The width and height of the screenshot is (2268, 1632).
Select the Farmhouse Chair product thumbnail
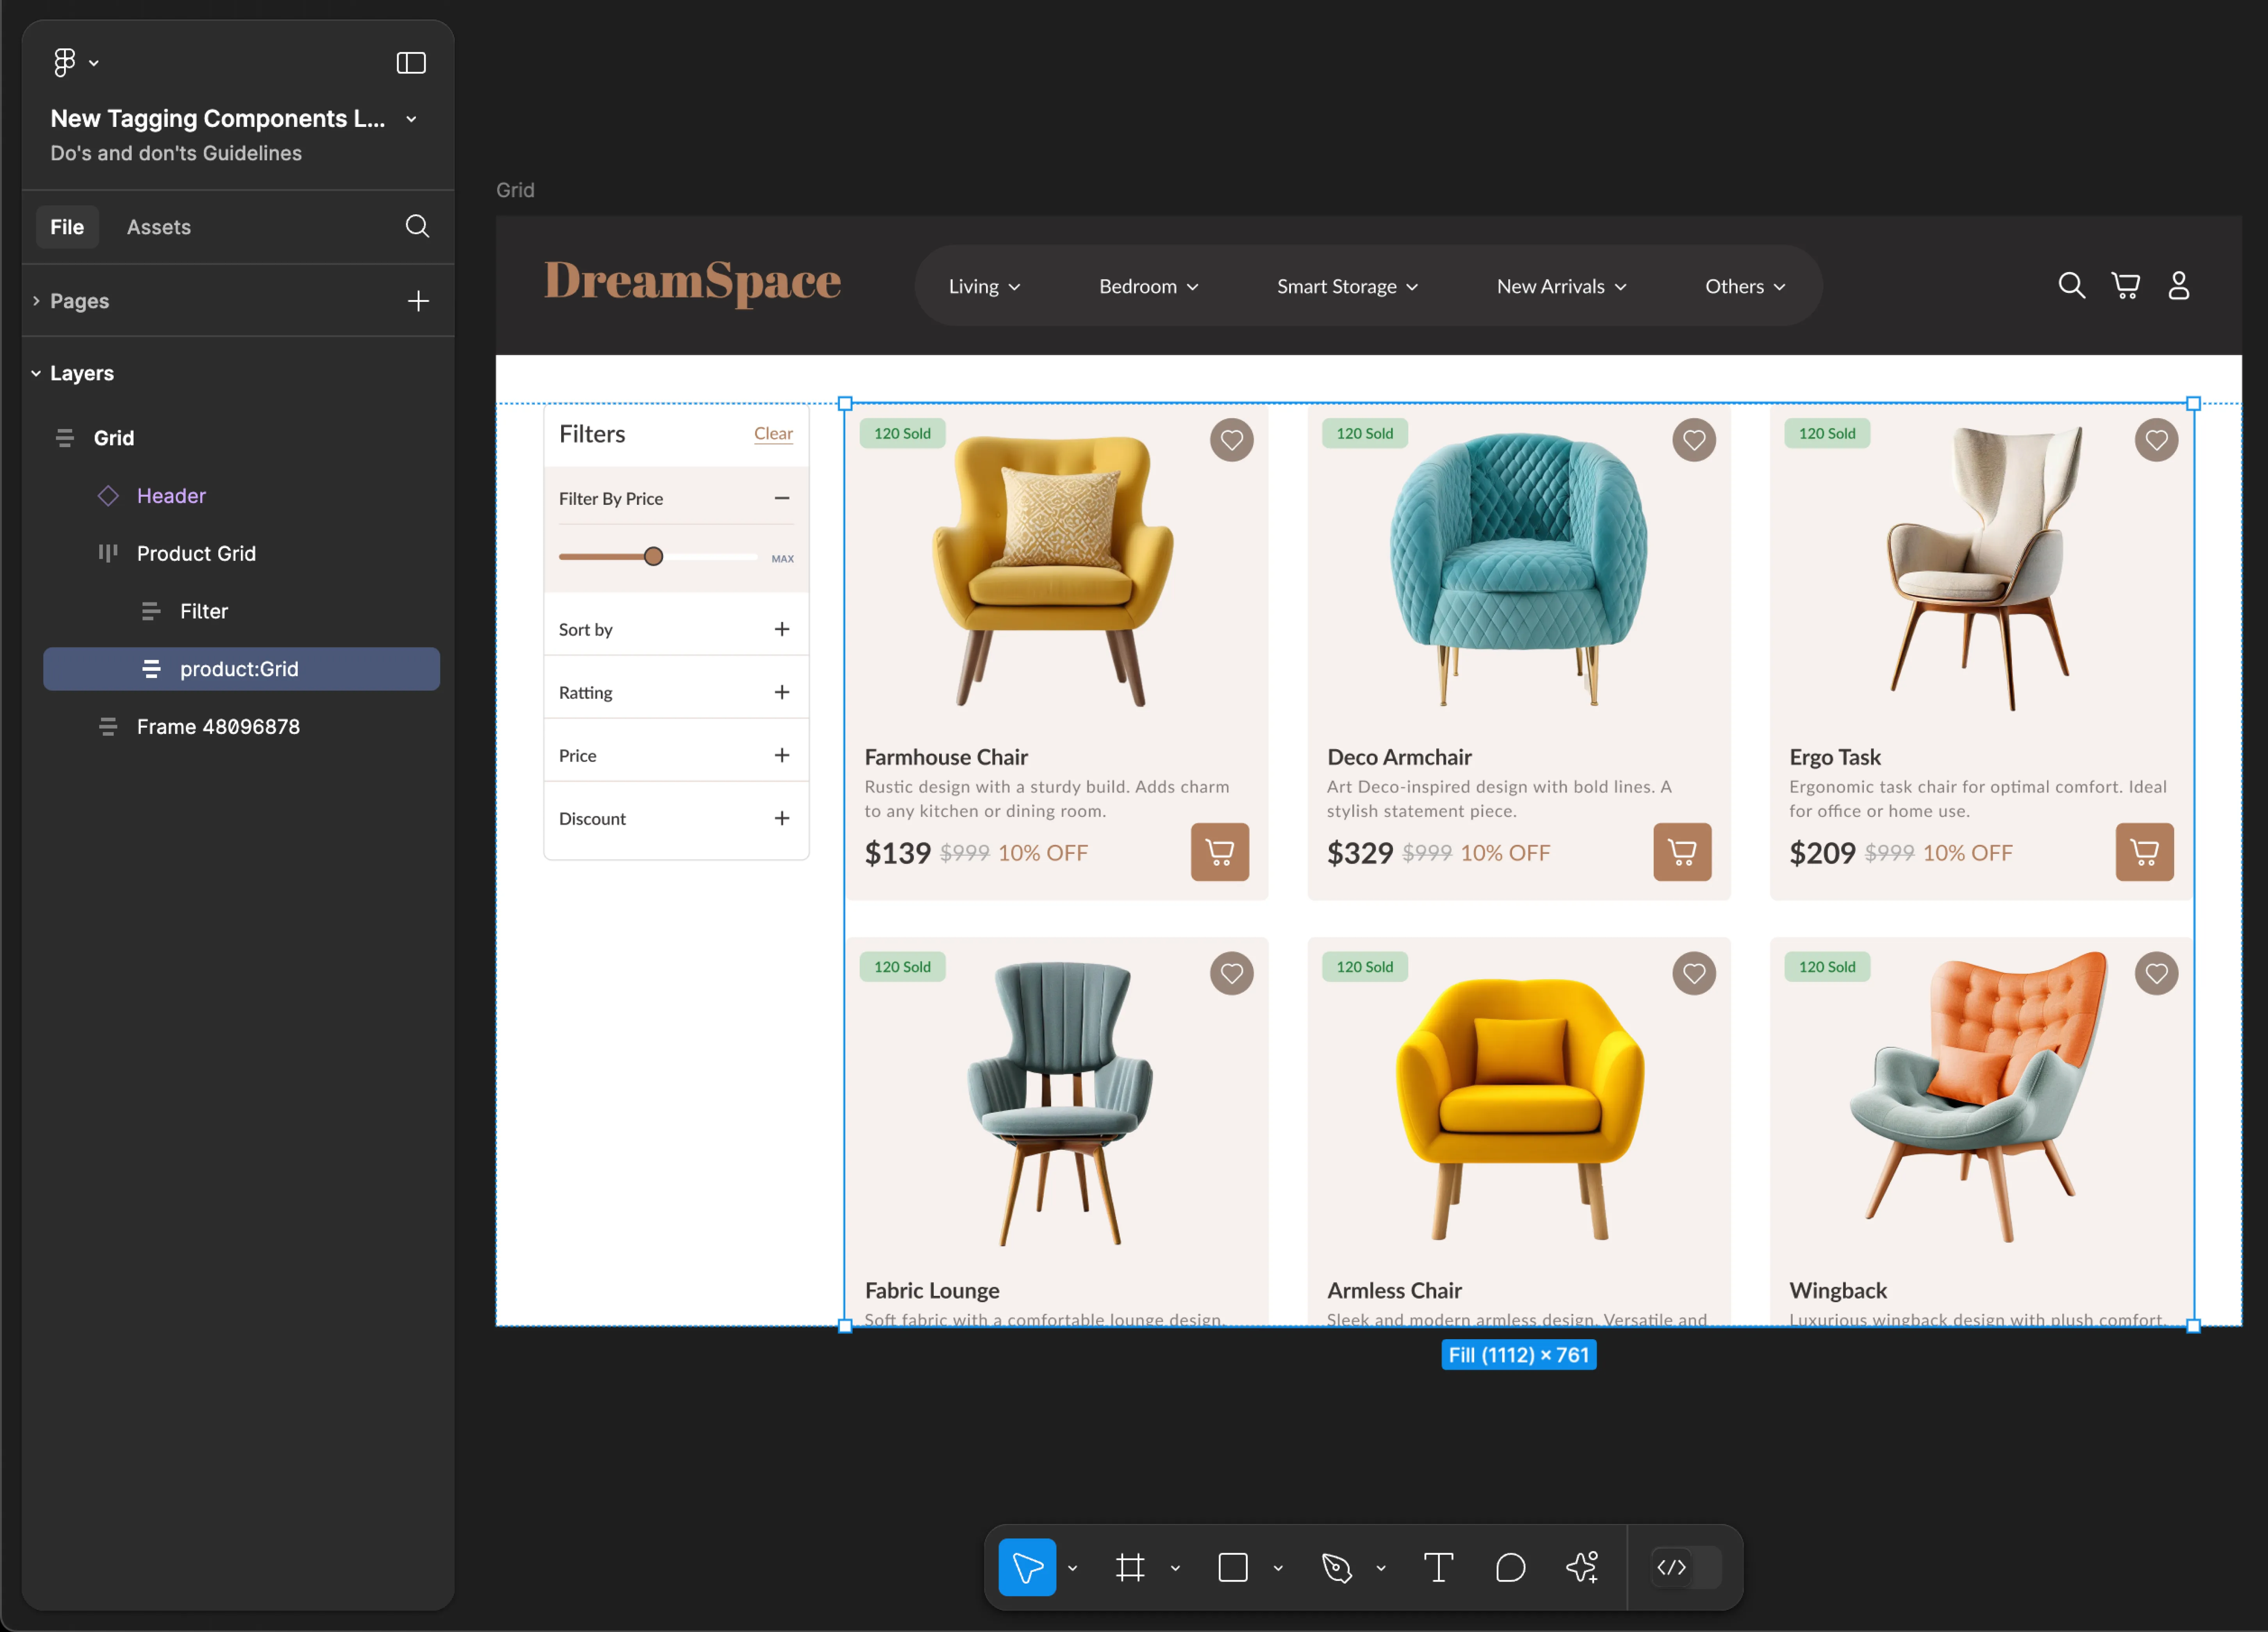(1058, 572)
